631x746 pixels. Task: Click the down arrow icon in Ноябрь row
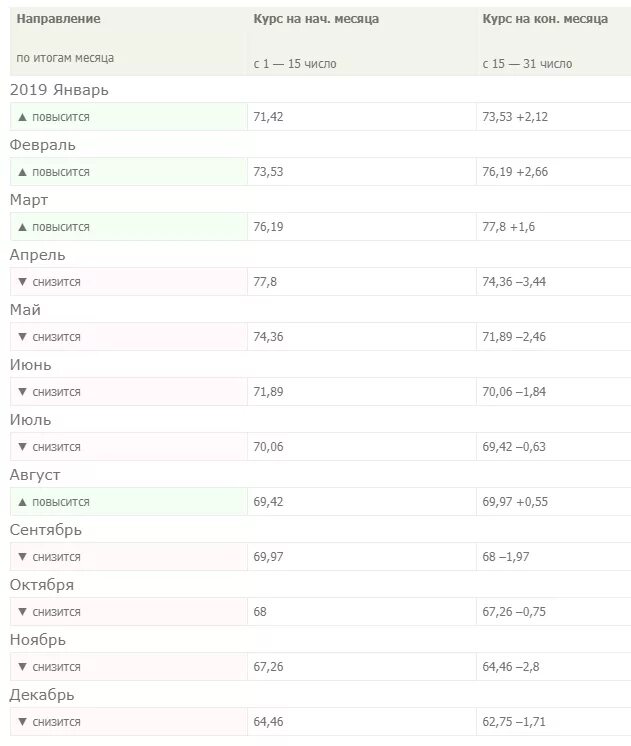pyautogui.click(x=22, y=667)
